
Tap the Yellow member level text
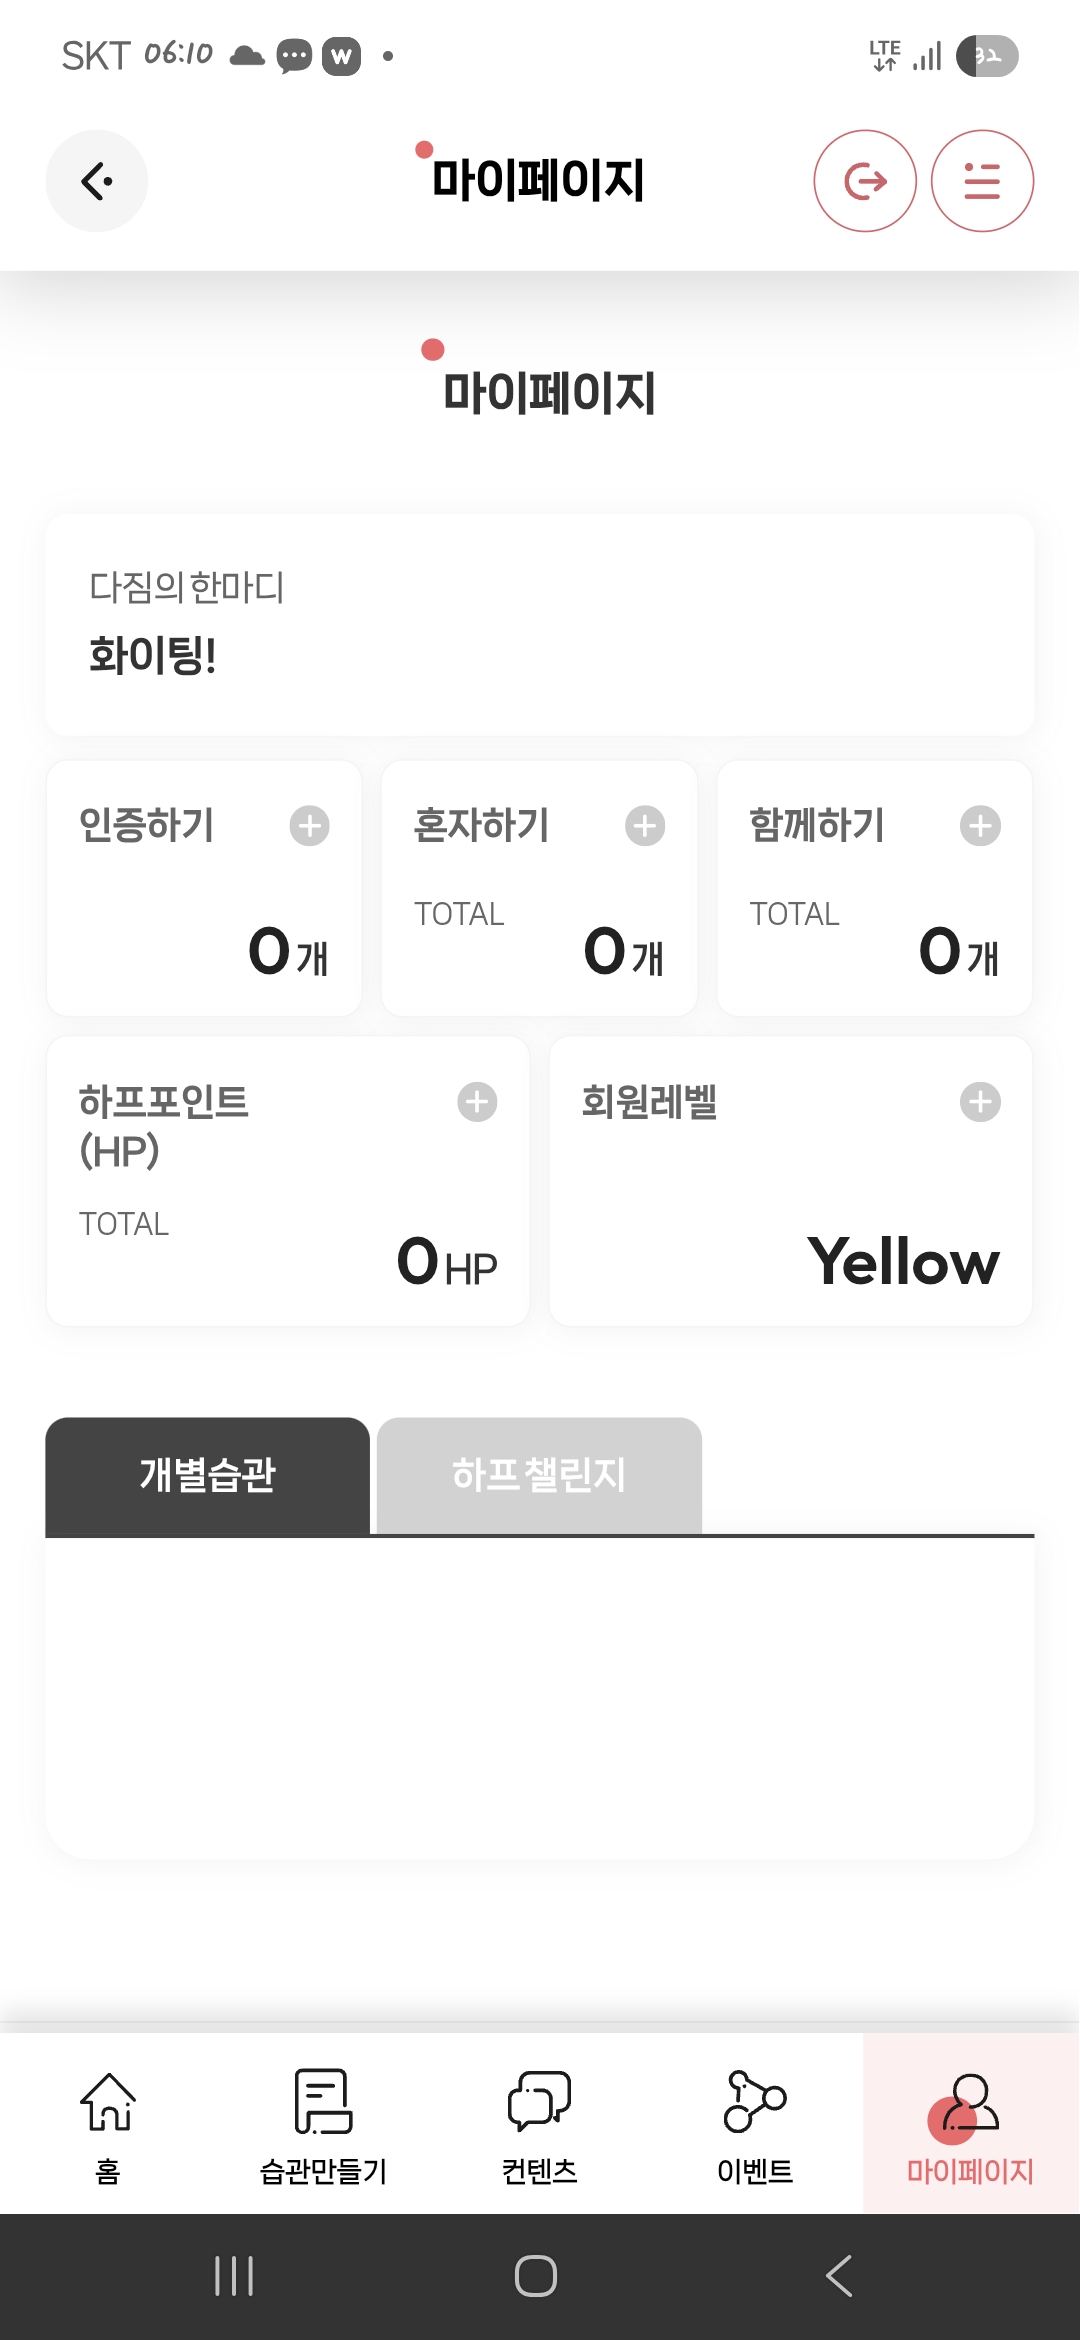tap(903, 1262)
